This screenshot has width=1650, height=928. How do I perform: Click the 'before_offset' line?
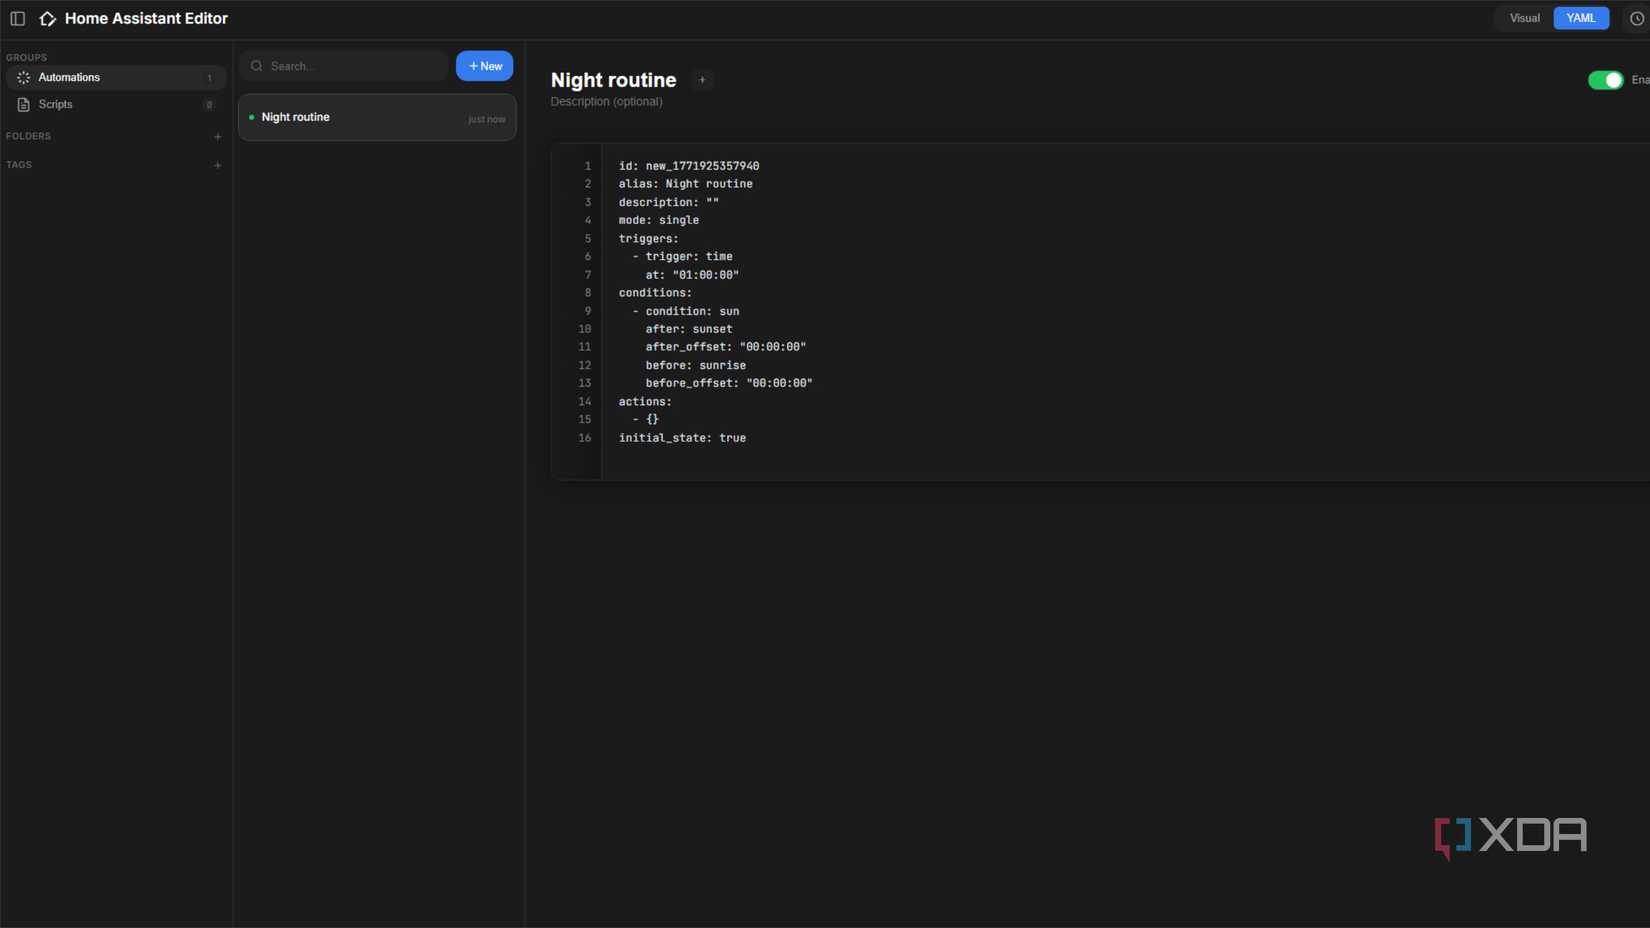point(729,383)
